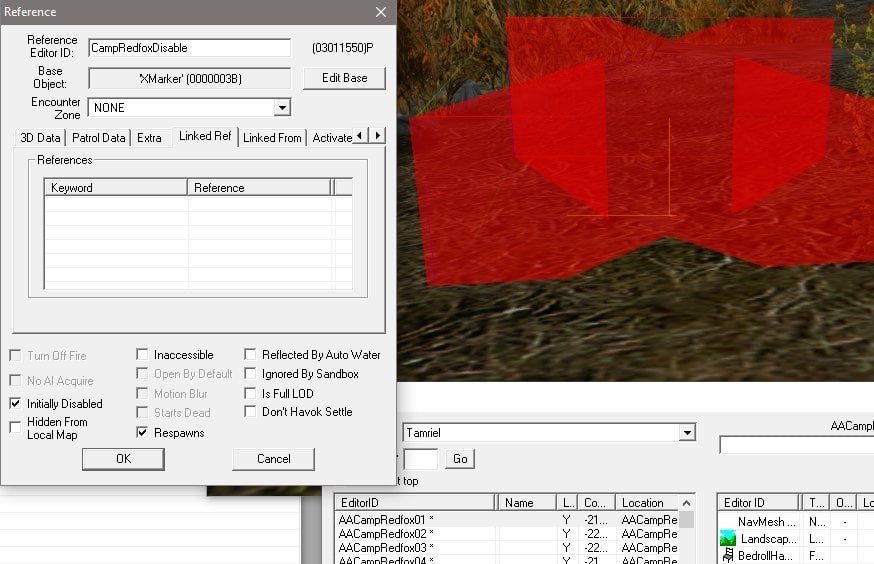Screen dimensions: 874x564
Task: Close the Reference dialog
Action: tap(381, 12)
